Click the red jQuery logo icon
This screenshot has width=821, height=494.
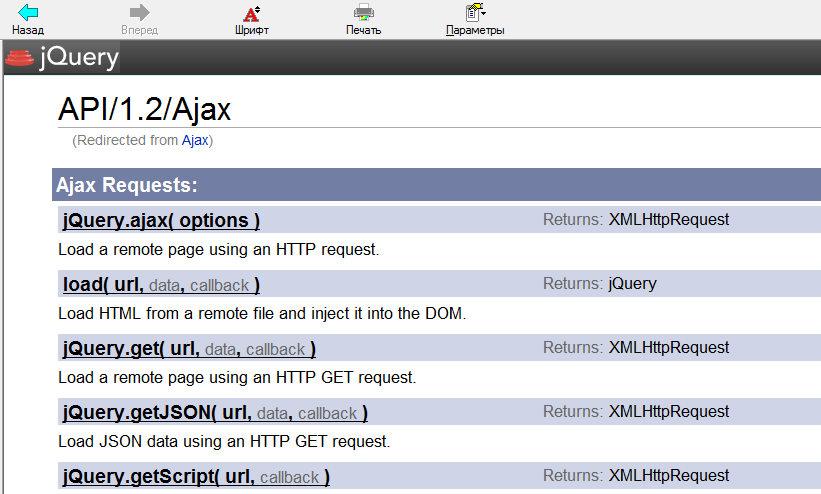click(19, 57)
